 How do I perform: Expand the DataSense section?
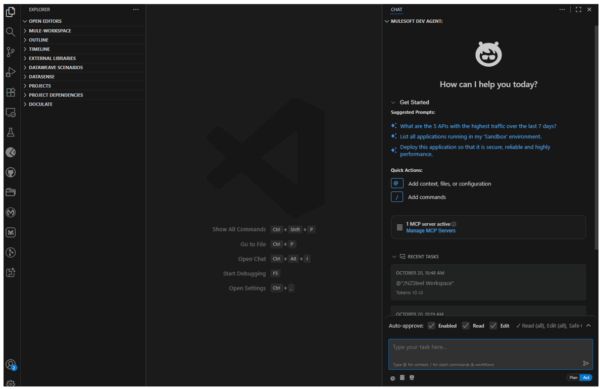83,76
